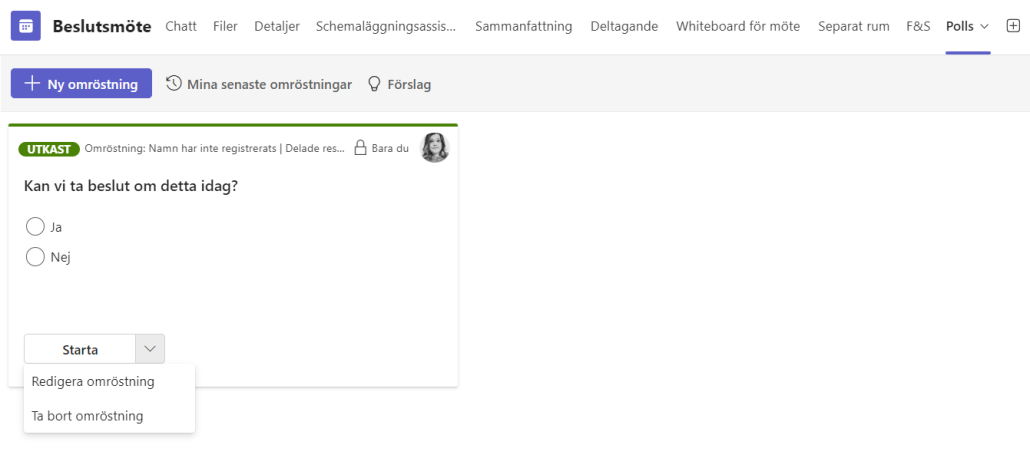Expand the Polls tab chevron
This screenshot has height=455, width=1030.
click(984, 26)
